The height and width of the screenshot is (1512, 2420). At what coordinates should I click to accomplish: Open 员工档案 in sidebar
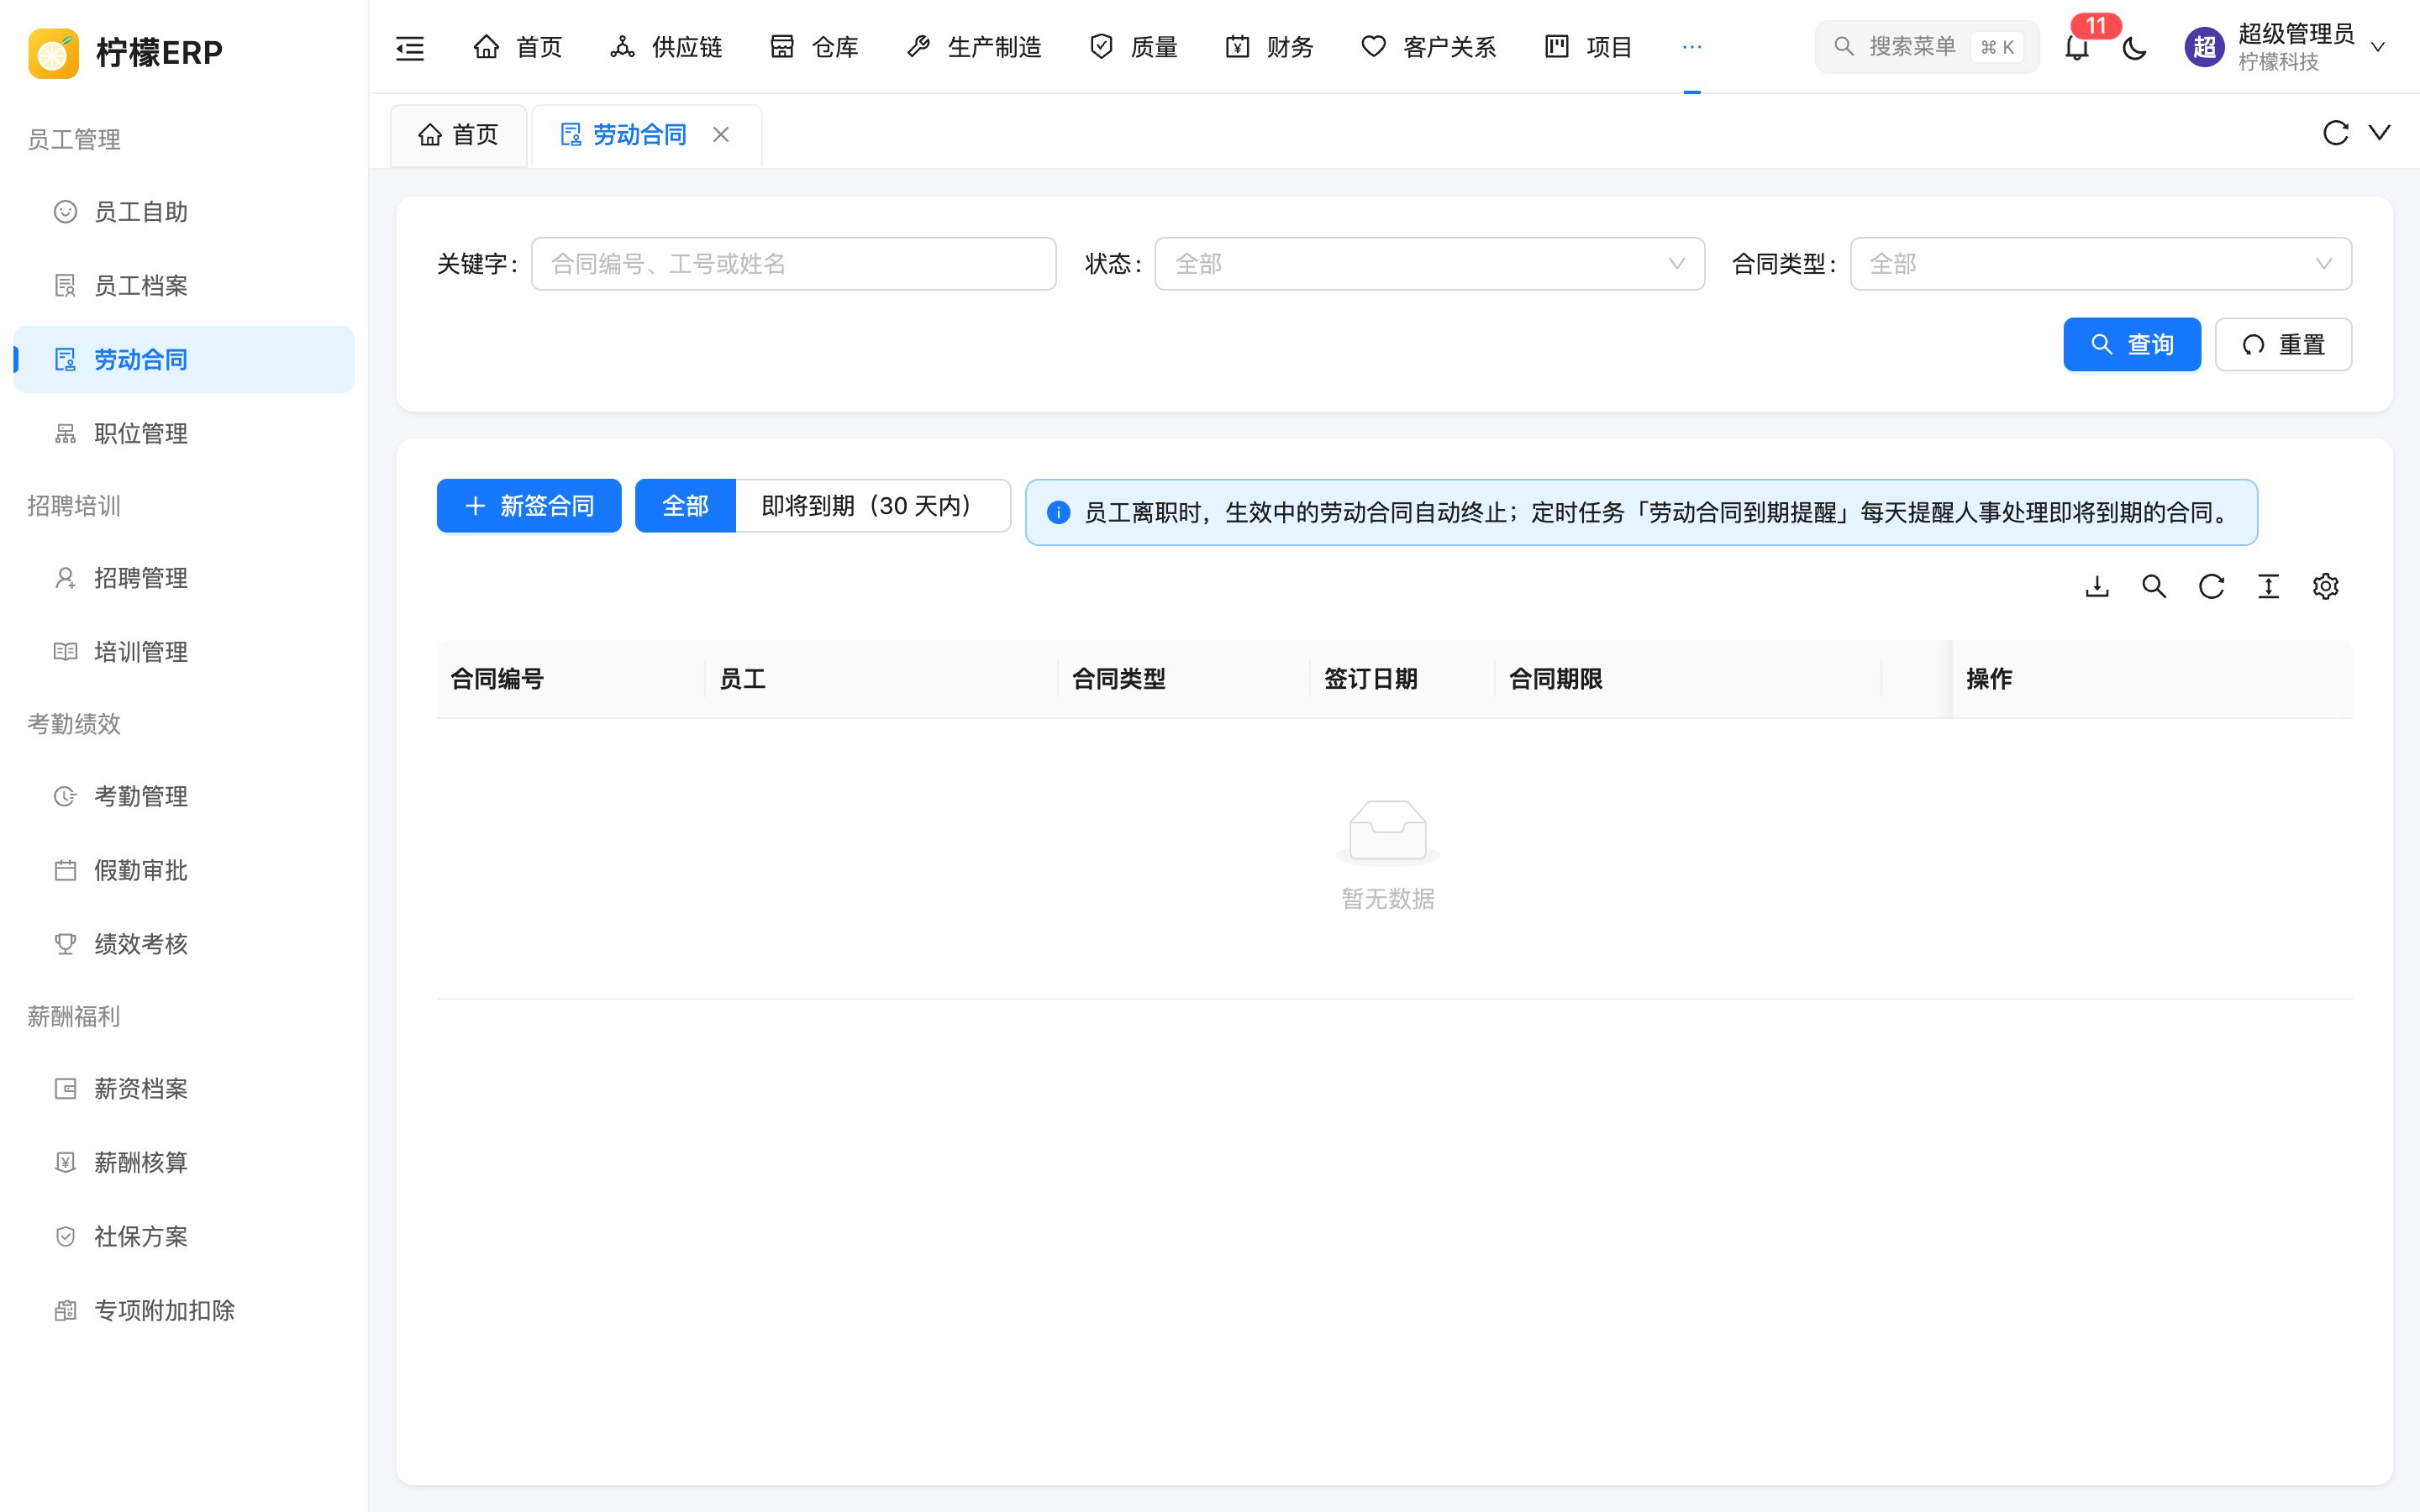click(184, 286)
